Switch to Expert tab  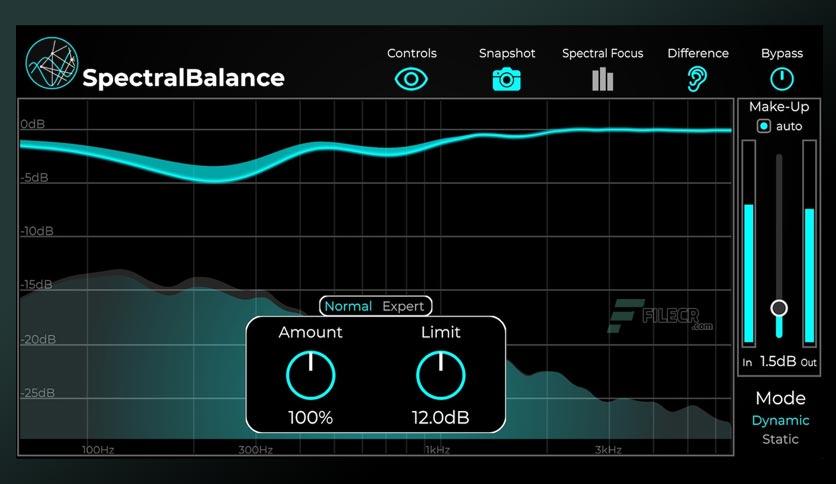click(x=403, y=306)
